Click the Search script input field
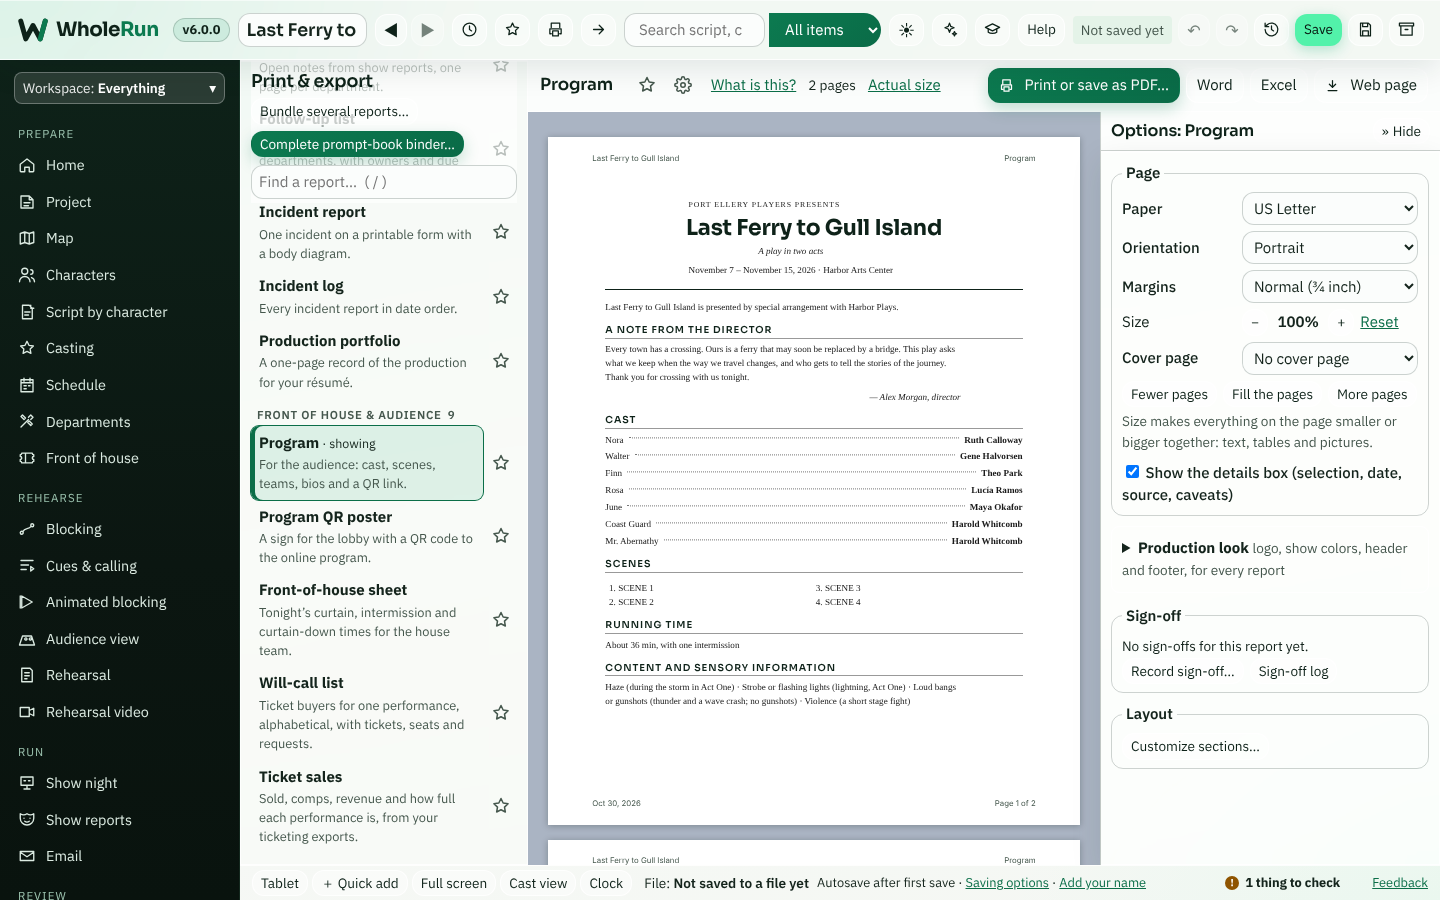Image resolution: width=1440 pixels, height=900 pixels. [x=694, y=30]
